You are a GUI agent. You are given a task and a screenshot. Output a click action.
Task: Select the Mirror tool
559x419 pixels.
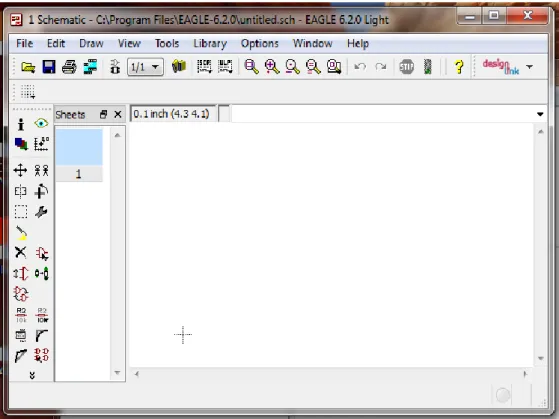click(x=21, y=191)
